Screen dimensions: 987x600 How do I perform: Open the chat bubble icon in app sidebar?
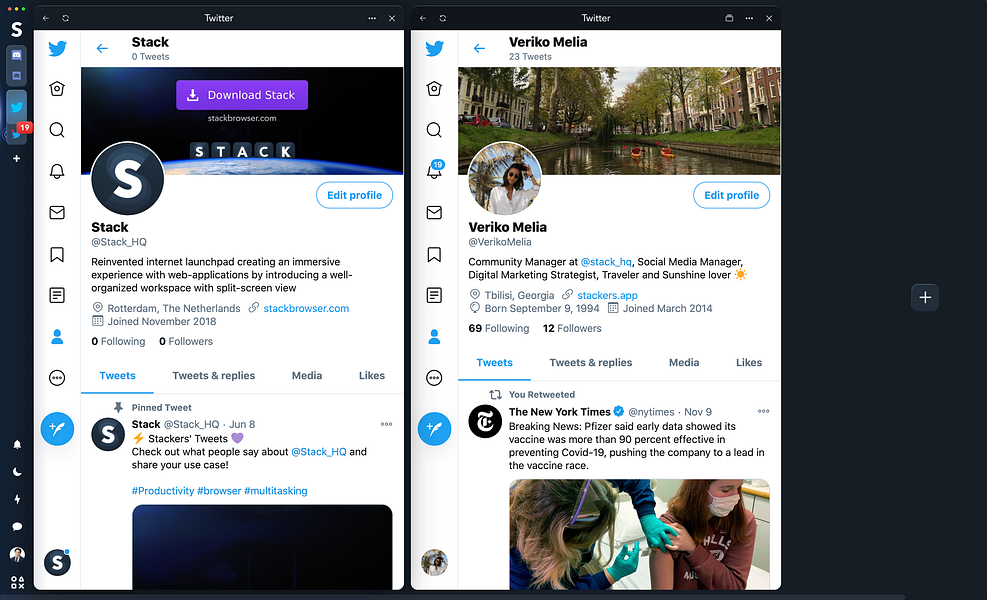coord(17,526)
